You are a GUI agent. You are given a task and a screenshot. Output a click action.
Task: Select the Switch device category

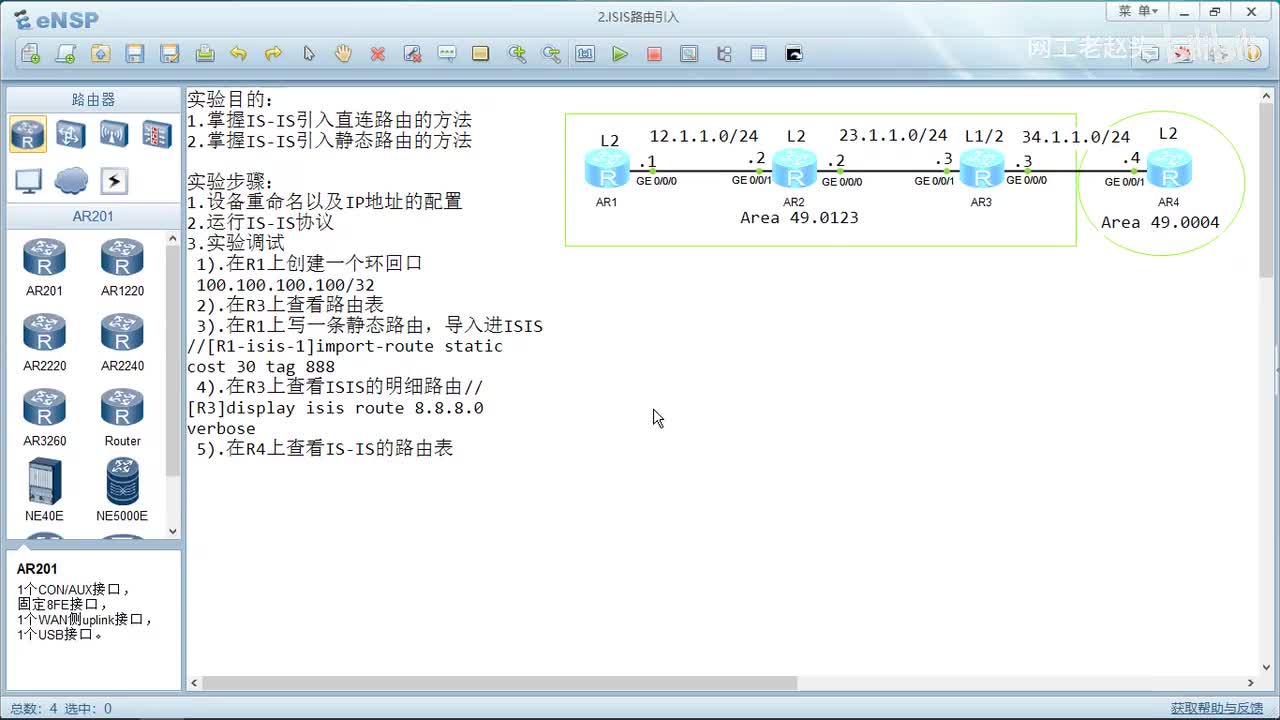(x=70, y=134)
